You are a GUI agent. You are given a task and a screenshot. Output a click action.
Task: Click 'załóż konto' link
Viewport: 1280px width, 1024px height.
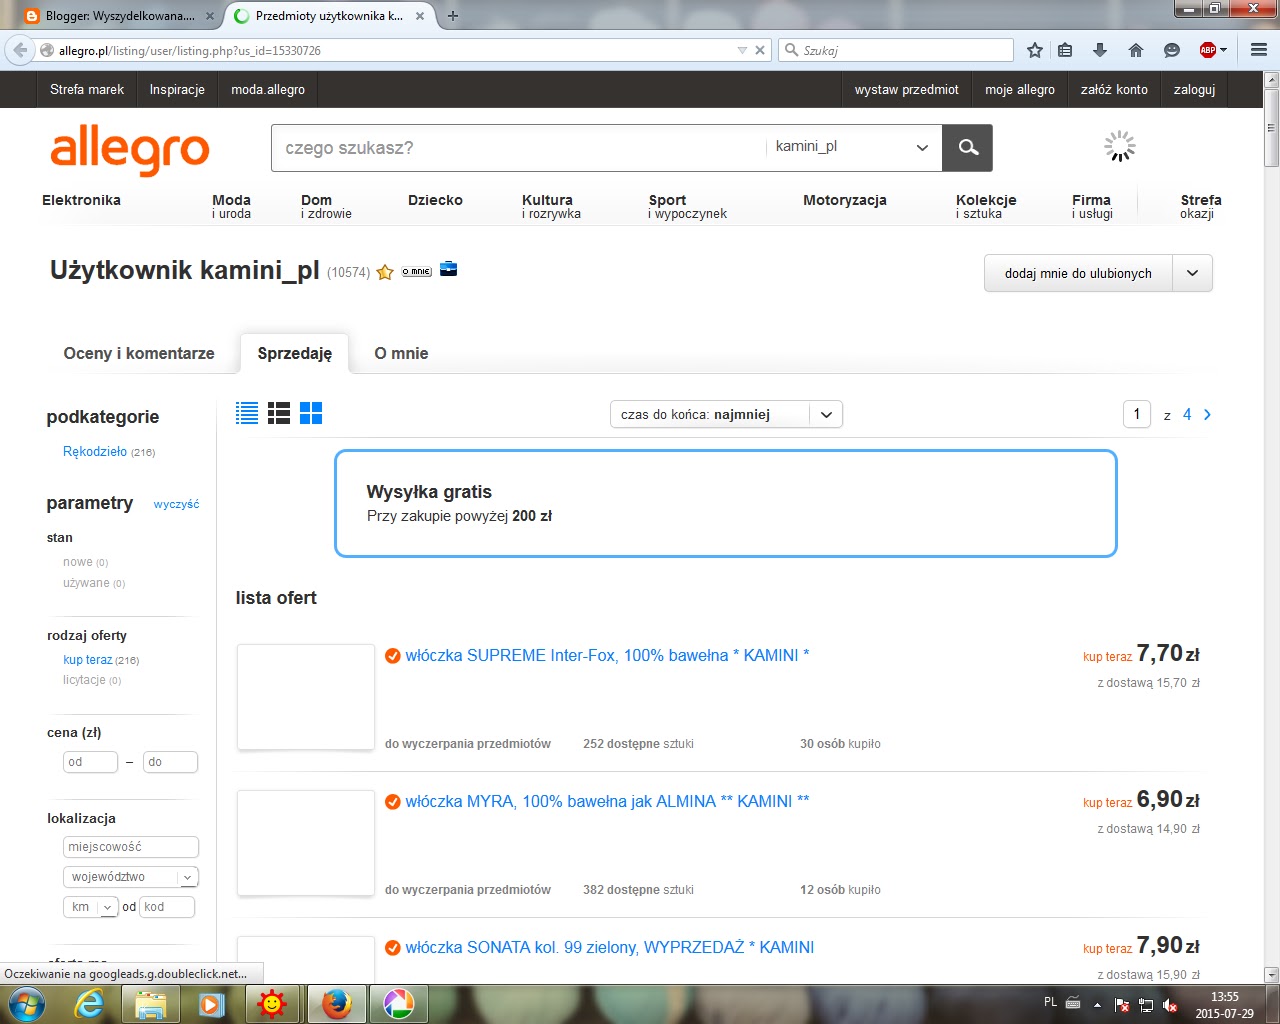pos(1114,89)
